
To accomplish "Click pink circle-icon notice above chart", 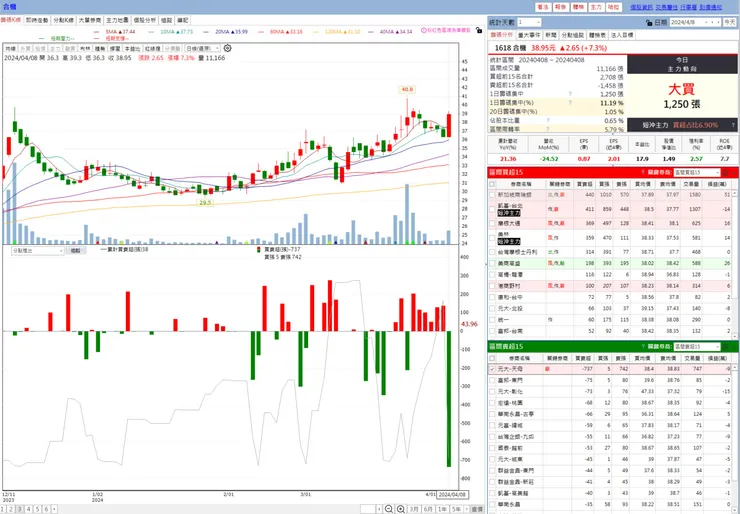I will tap(446, 30).
